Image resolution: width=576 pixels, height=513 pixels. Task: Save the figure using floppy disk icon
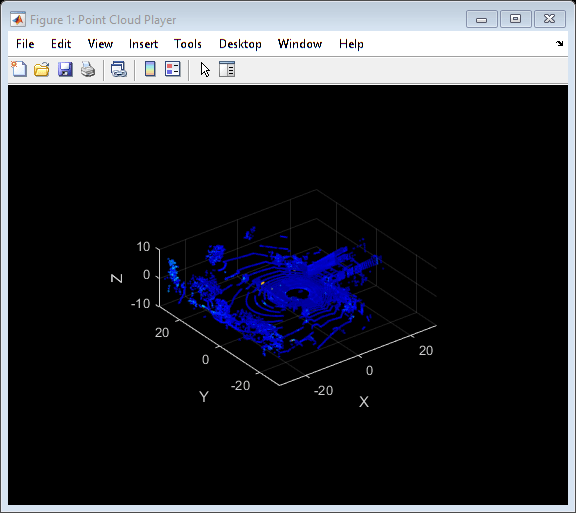click(x=65, y=69)
